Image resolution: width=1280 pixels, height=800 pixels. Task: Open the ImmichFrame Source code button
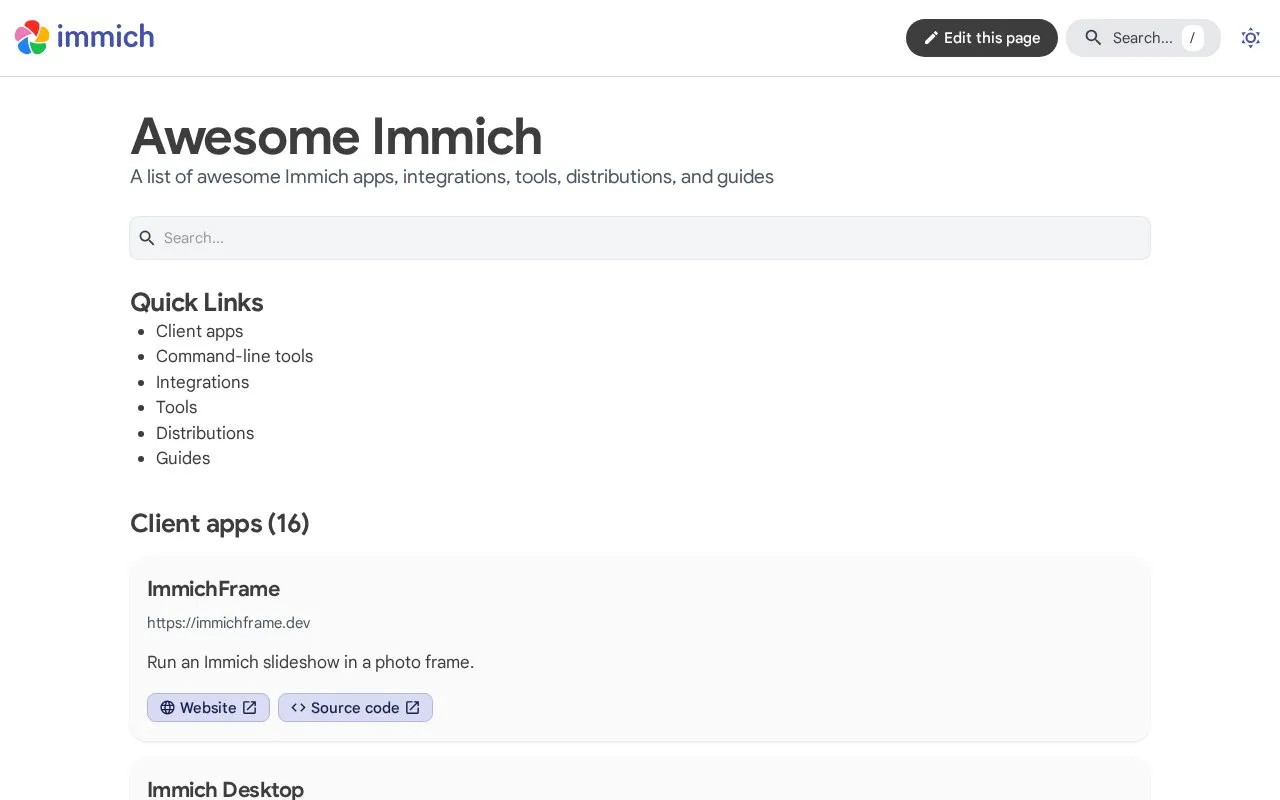click(x=355, y=708)
